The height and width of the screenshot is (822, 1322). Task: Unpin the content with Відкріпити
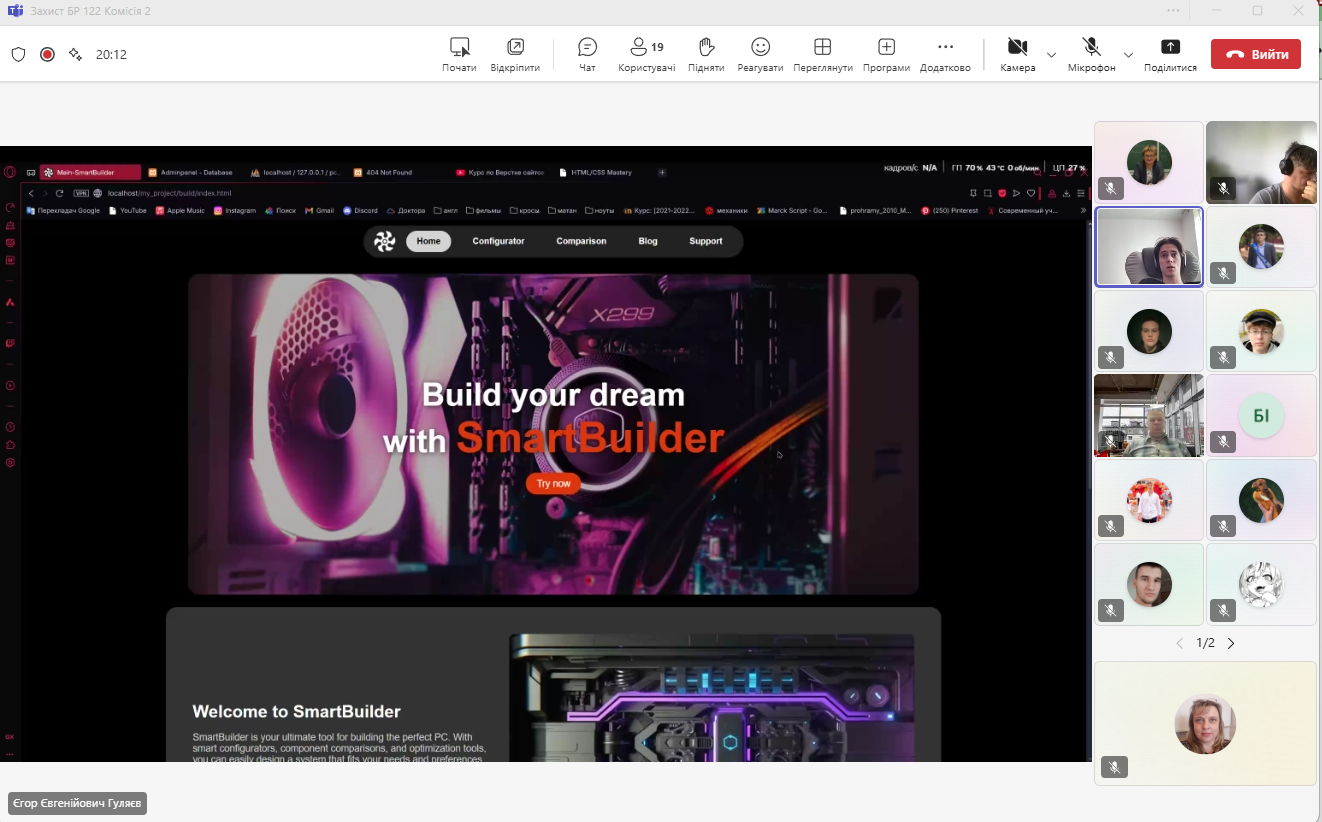pyautogui.click(x=515, y=54)
